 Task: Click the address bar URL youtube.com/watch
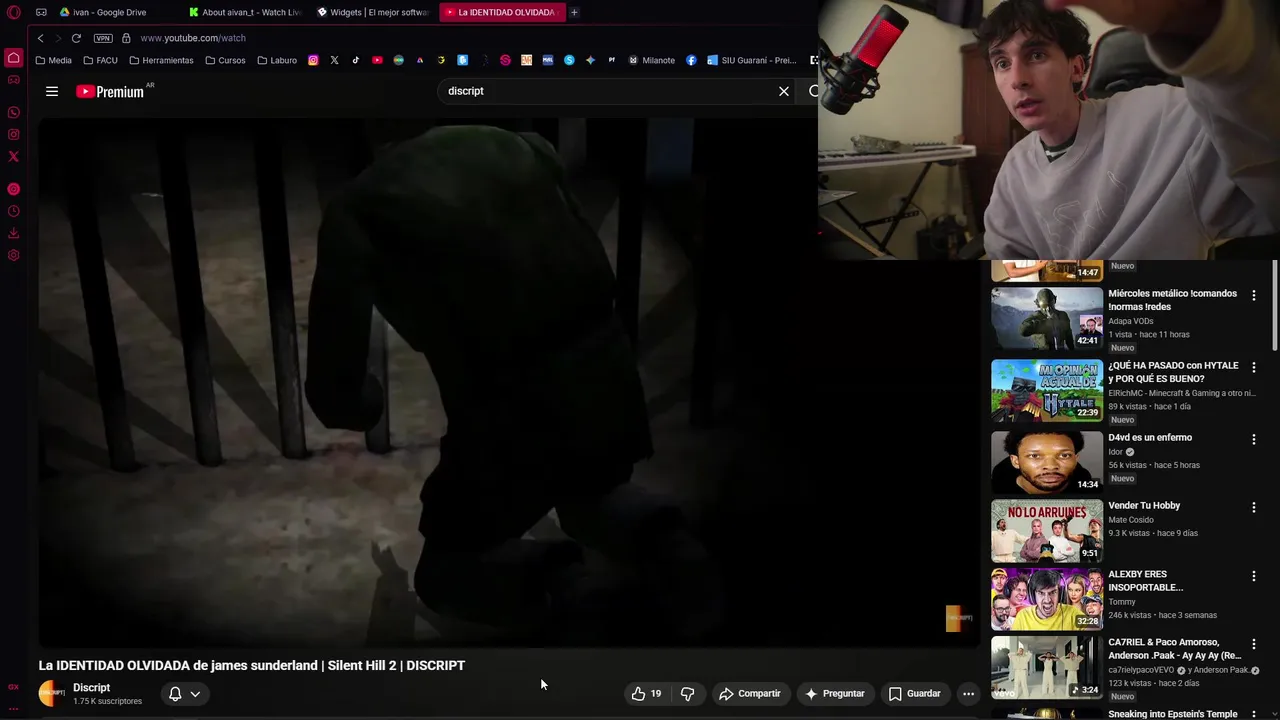pos(193,38)
